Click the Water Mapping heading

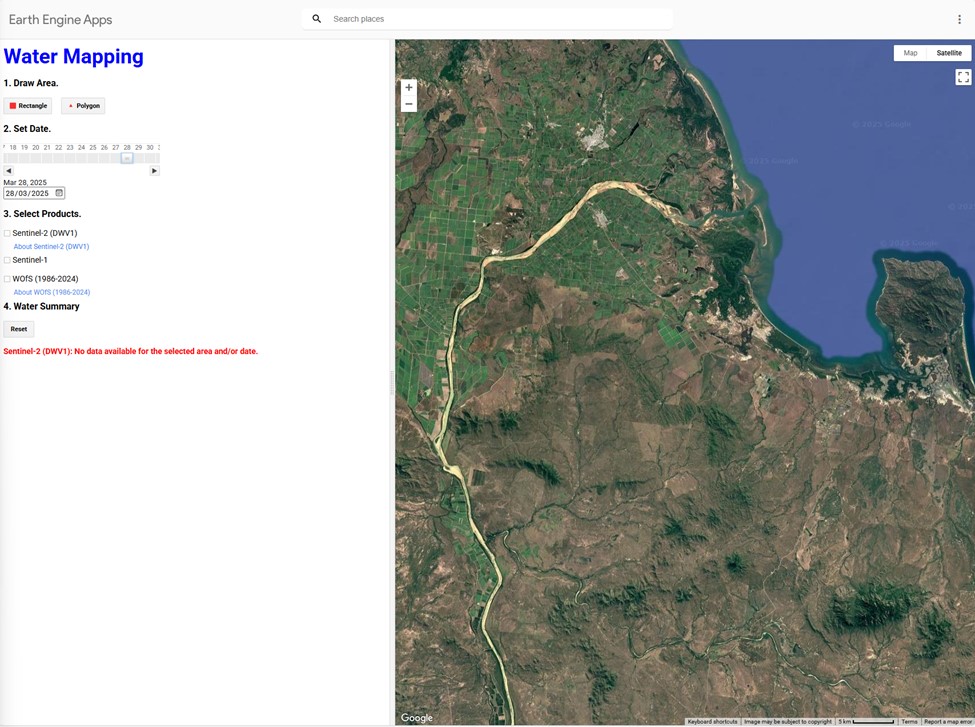(73, 57)
